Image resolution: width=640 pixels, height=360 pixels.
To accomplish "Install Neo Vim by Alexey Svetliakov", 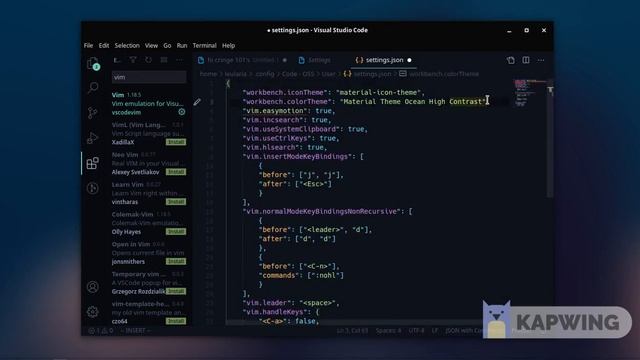I will (176, 172).
